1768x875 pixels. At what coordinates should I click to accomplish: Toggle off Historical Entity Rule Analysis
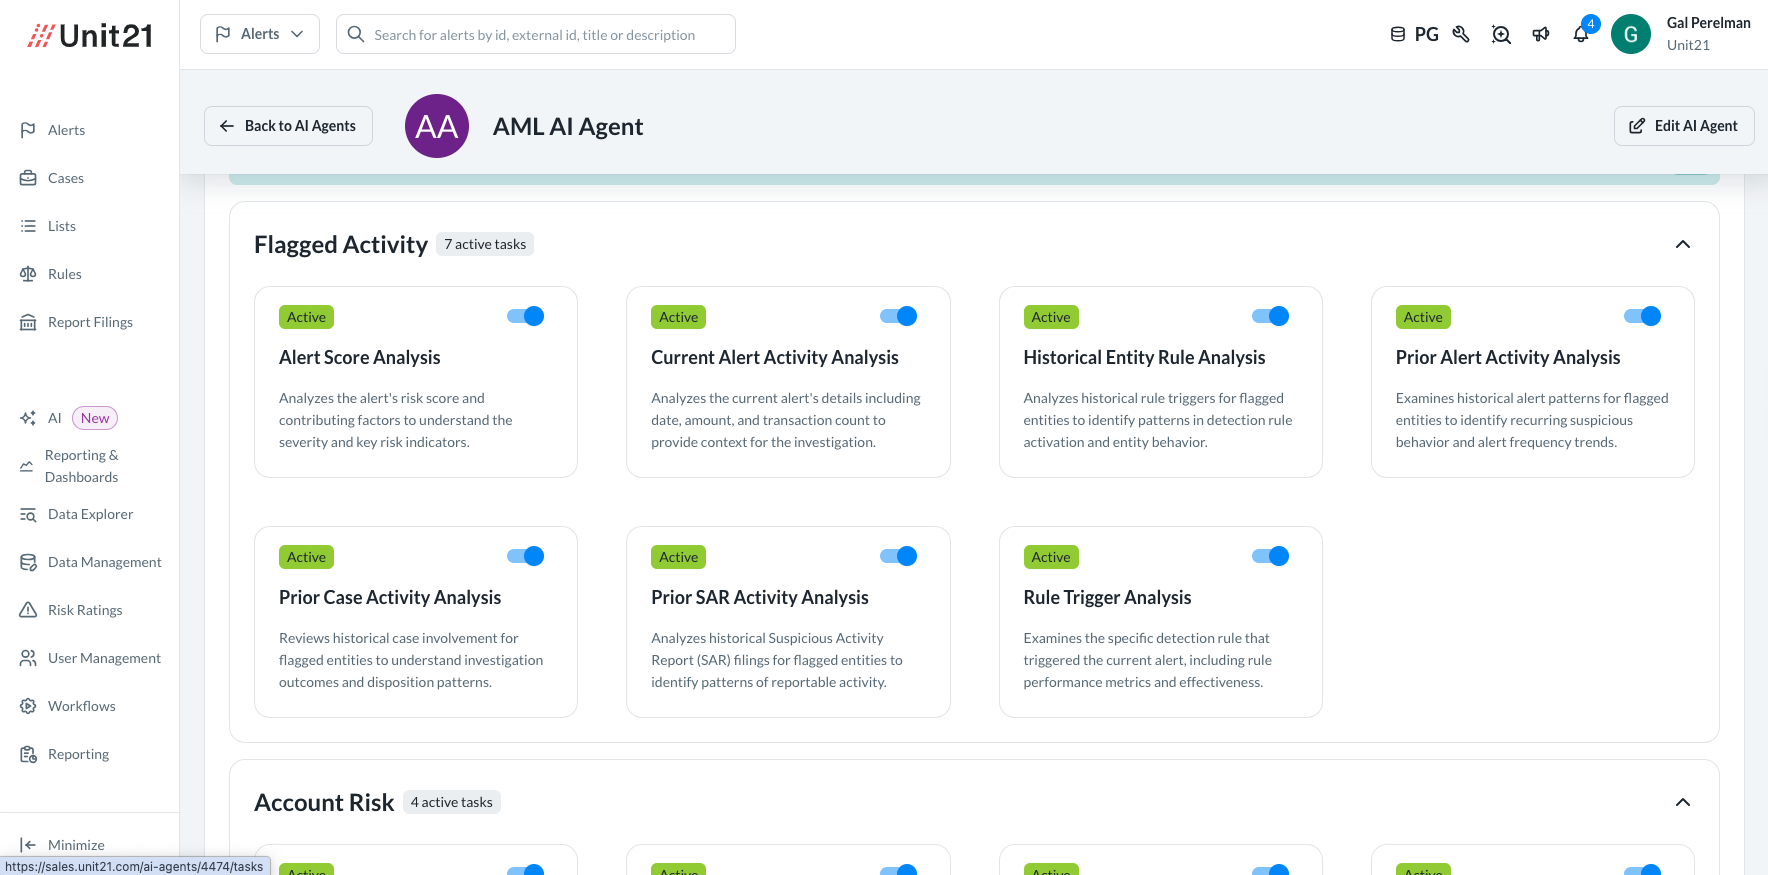click(1270, 316)
